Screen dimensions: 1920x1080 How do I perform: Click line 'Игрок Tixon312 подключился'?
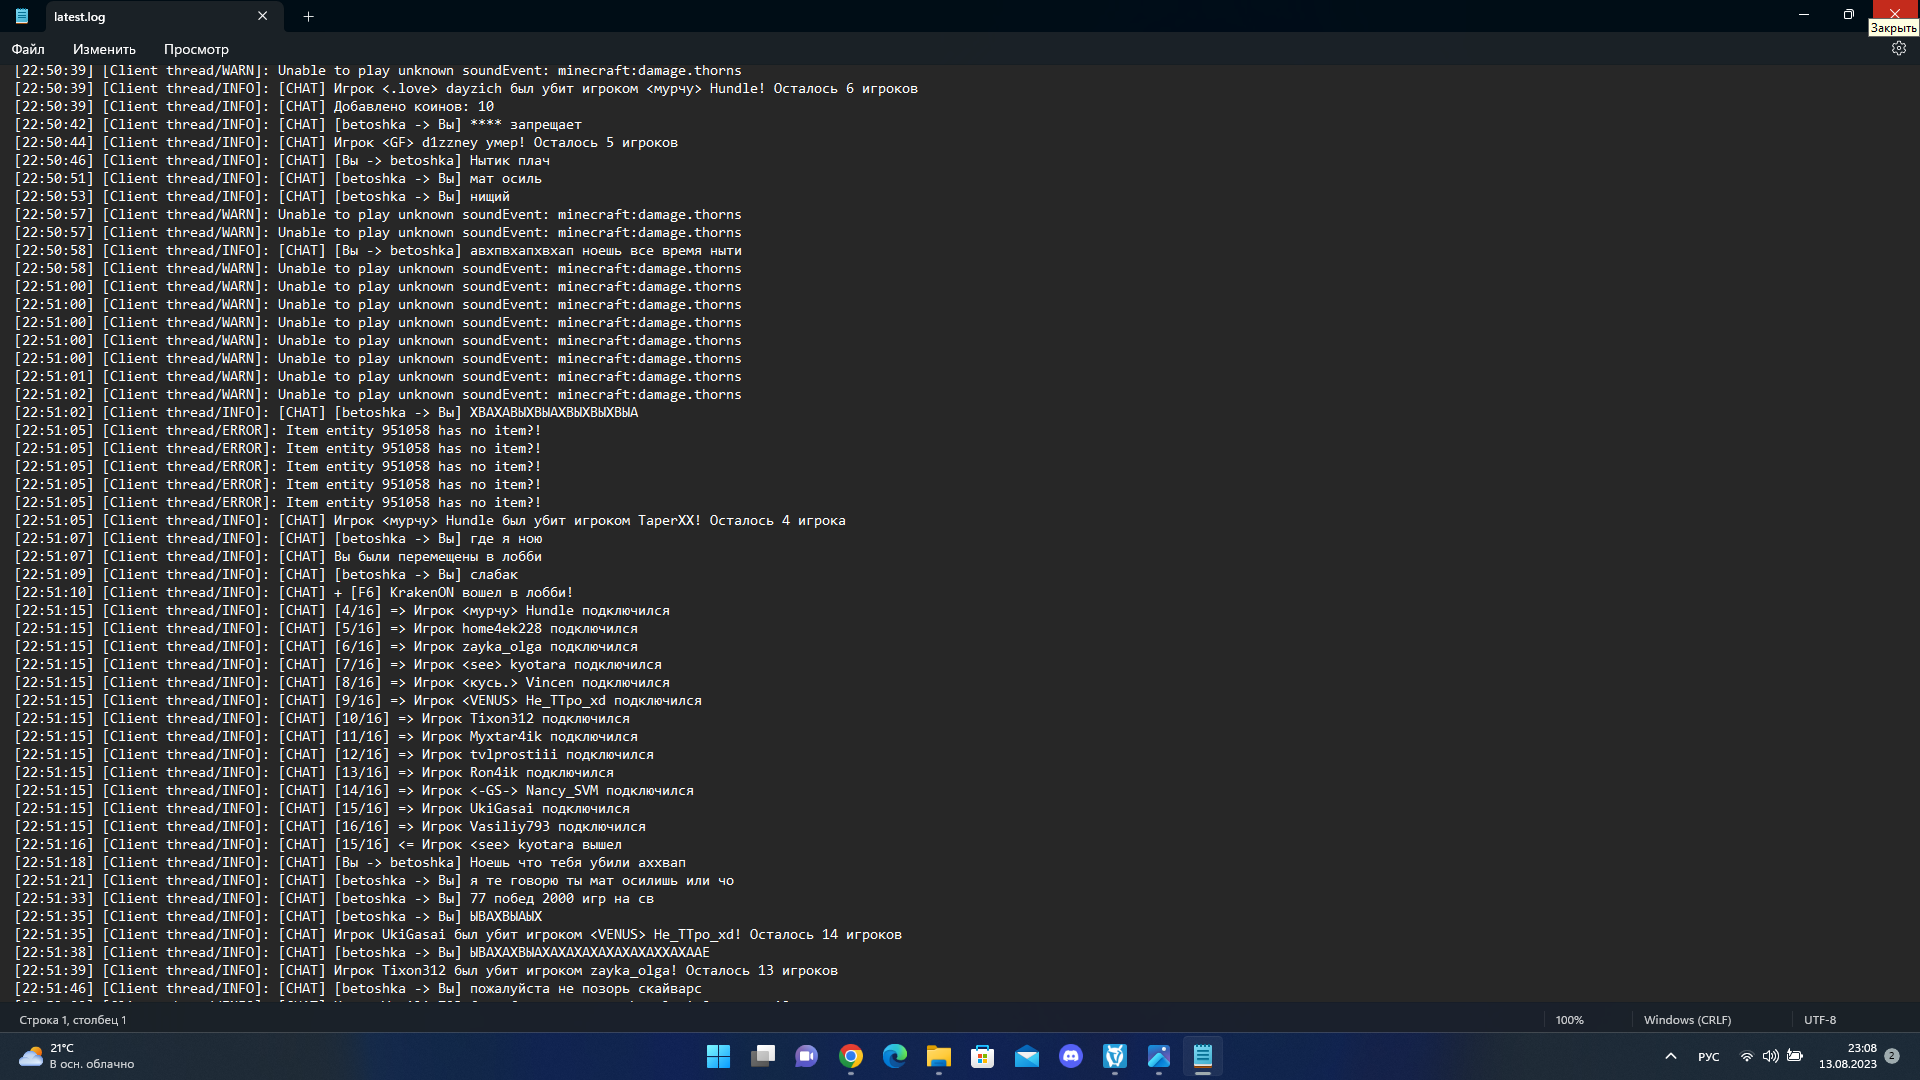pos(322,719)
